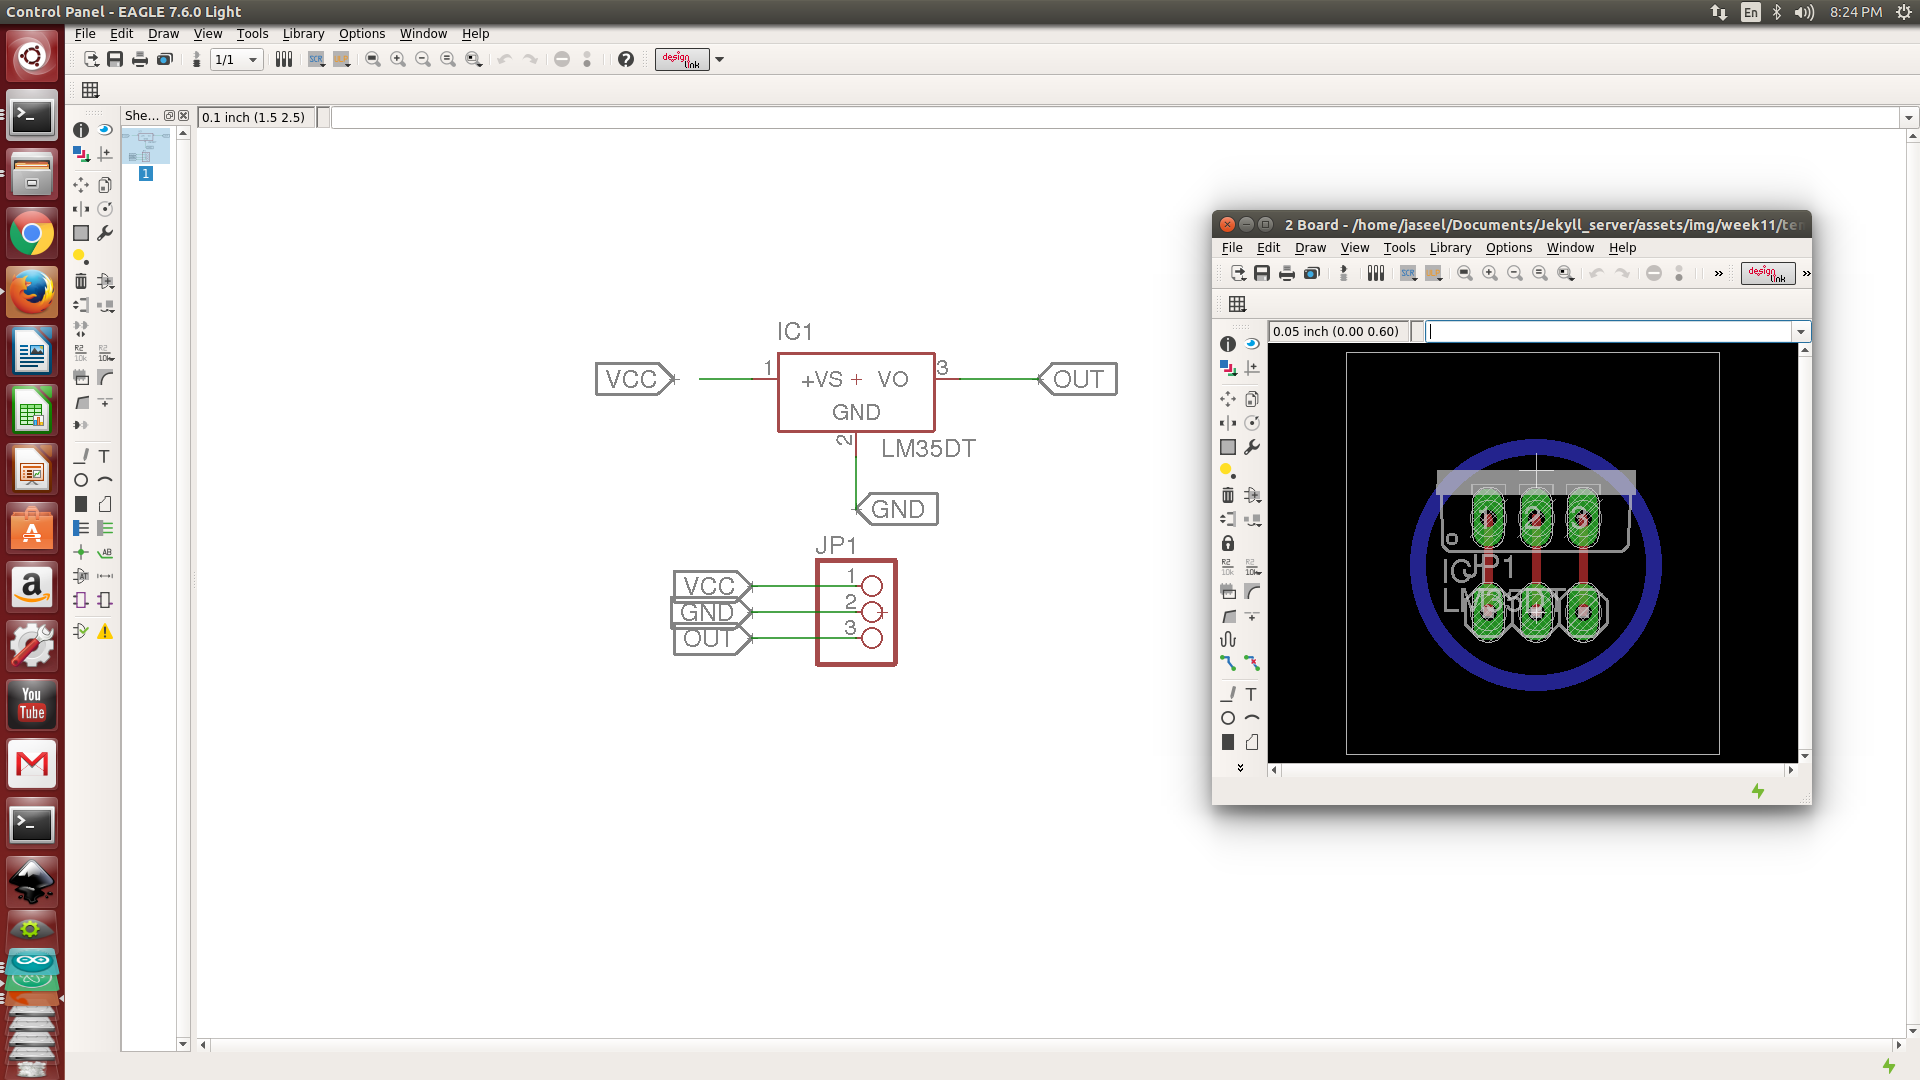Expand the designlink dropdown arrow in schematic
The height and width of the screenshot is (1080, 1920).
pos(720,59)
